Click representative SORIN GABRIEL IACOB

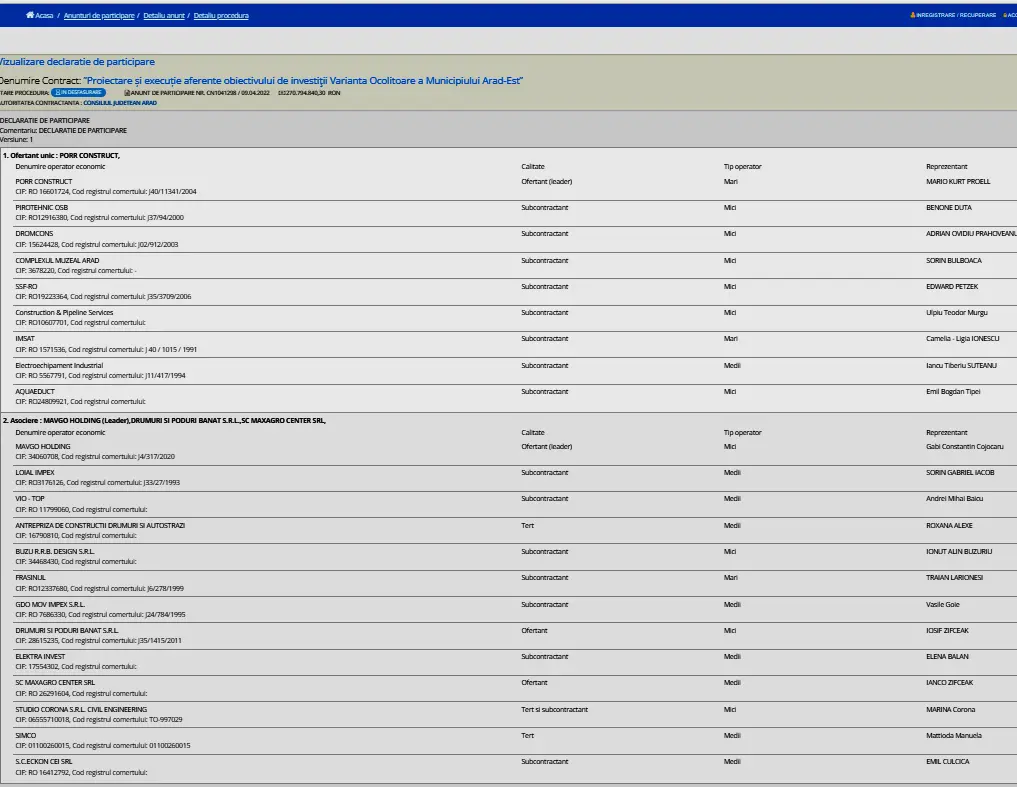tap(960, 472)
